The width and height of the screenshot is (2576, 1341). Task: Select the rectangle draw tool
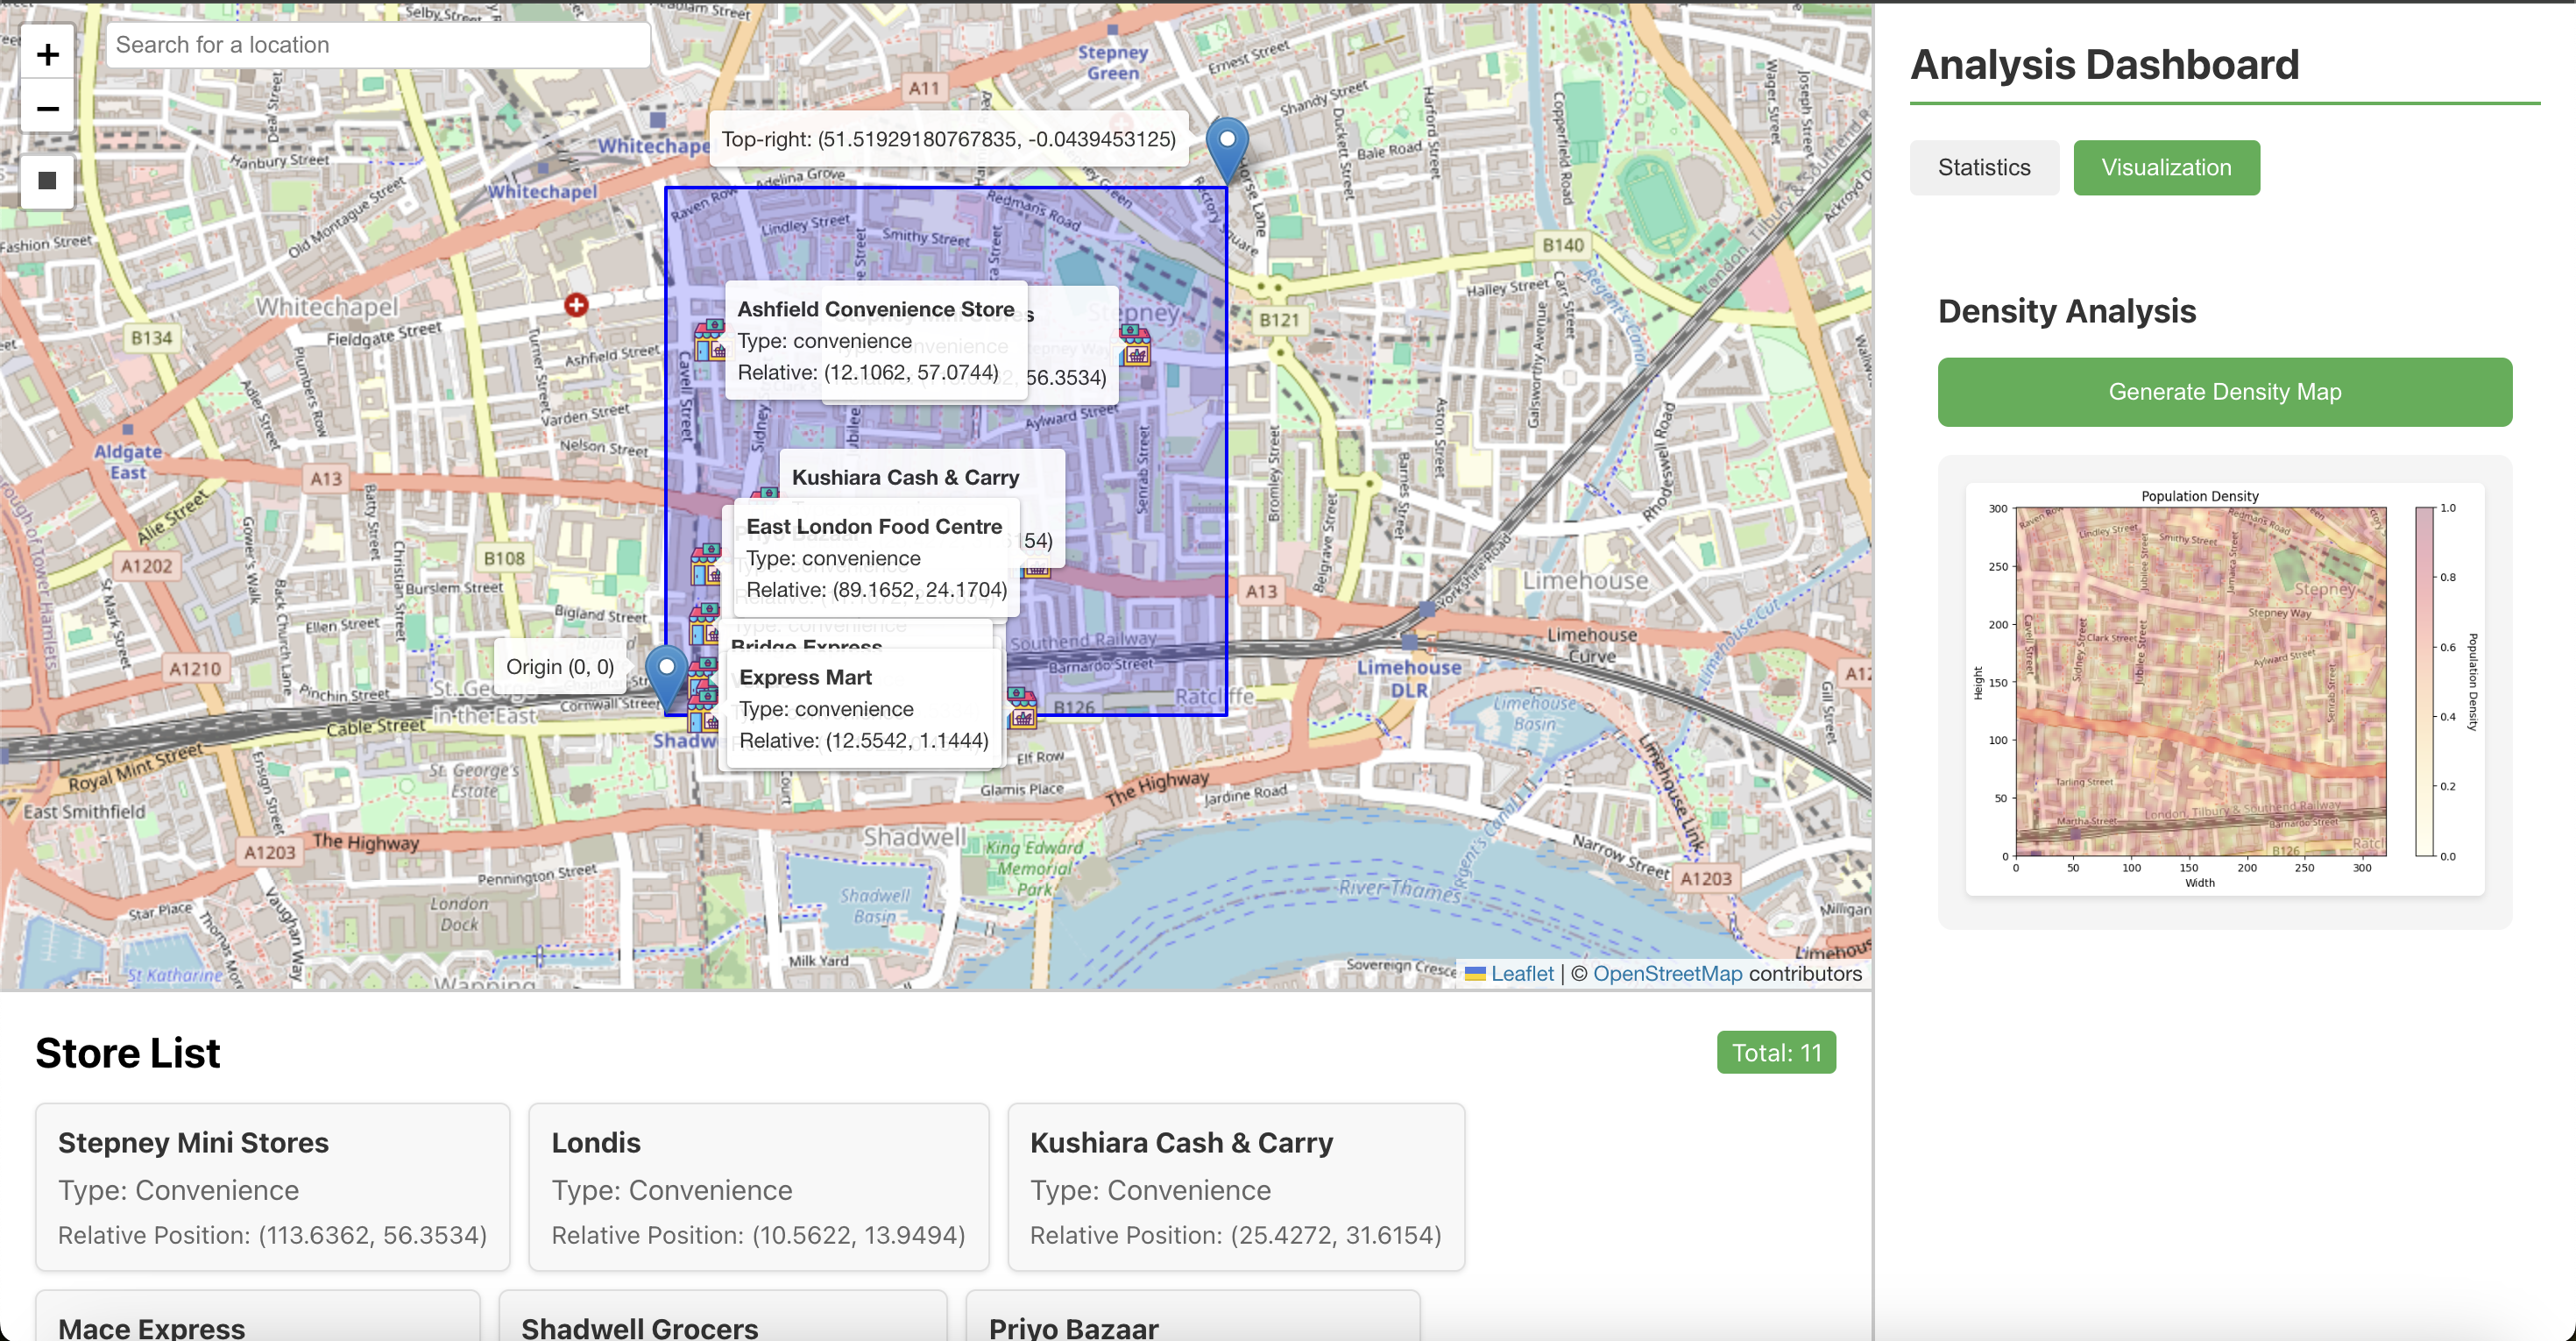(47, 181)
